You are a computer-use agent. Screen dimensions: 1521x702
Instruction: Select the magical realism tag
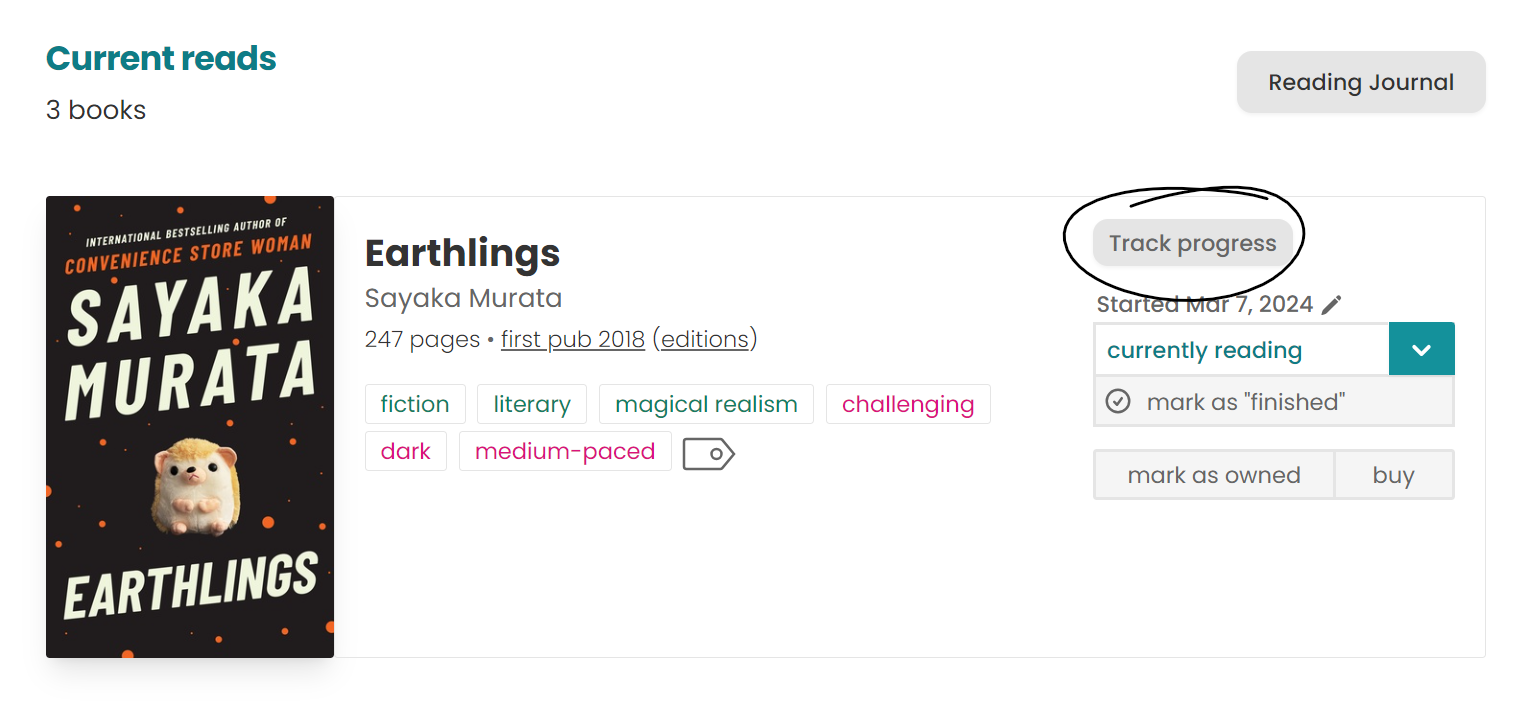(x=706, y=404)
